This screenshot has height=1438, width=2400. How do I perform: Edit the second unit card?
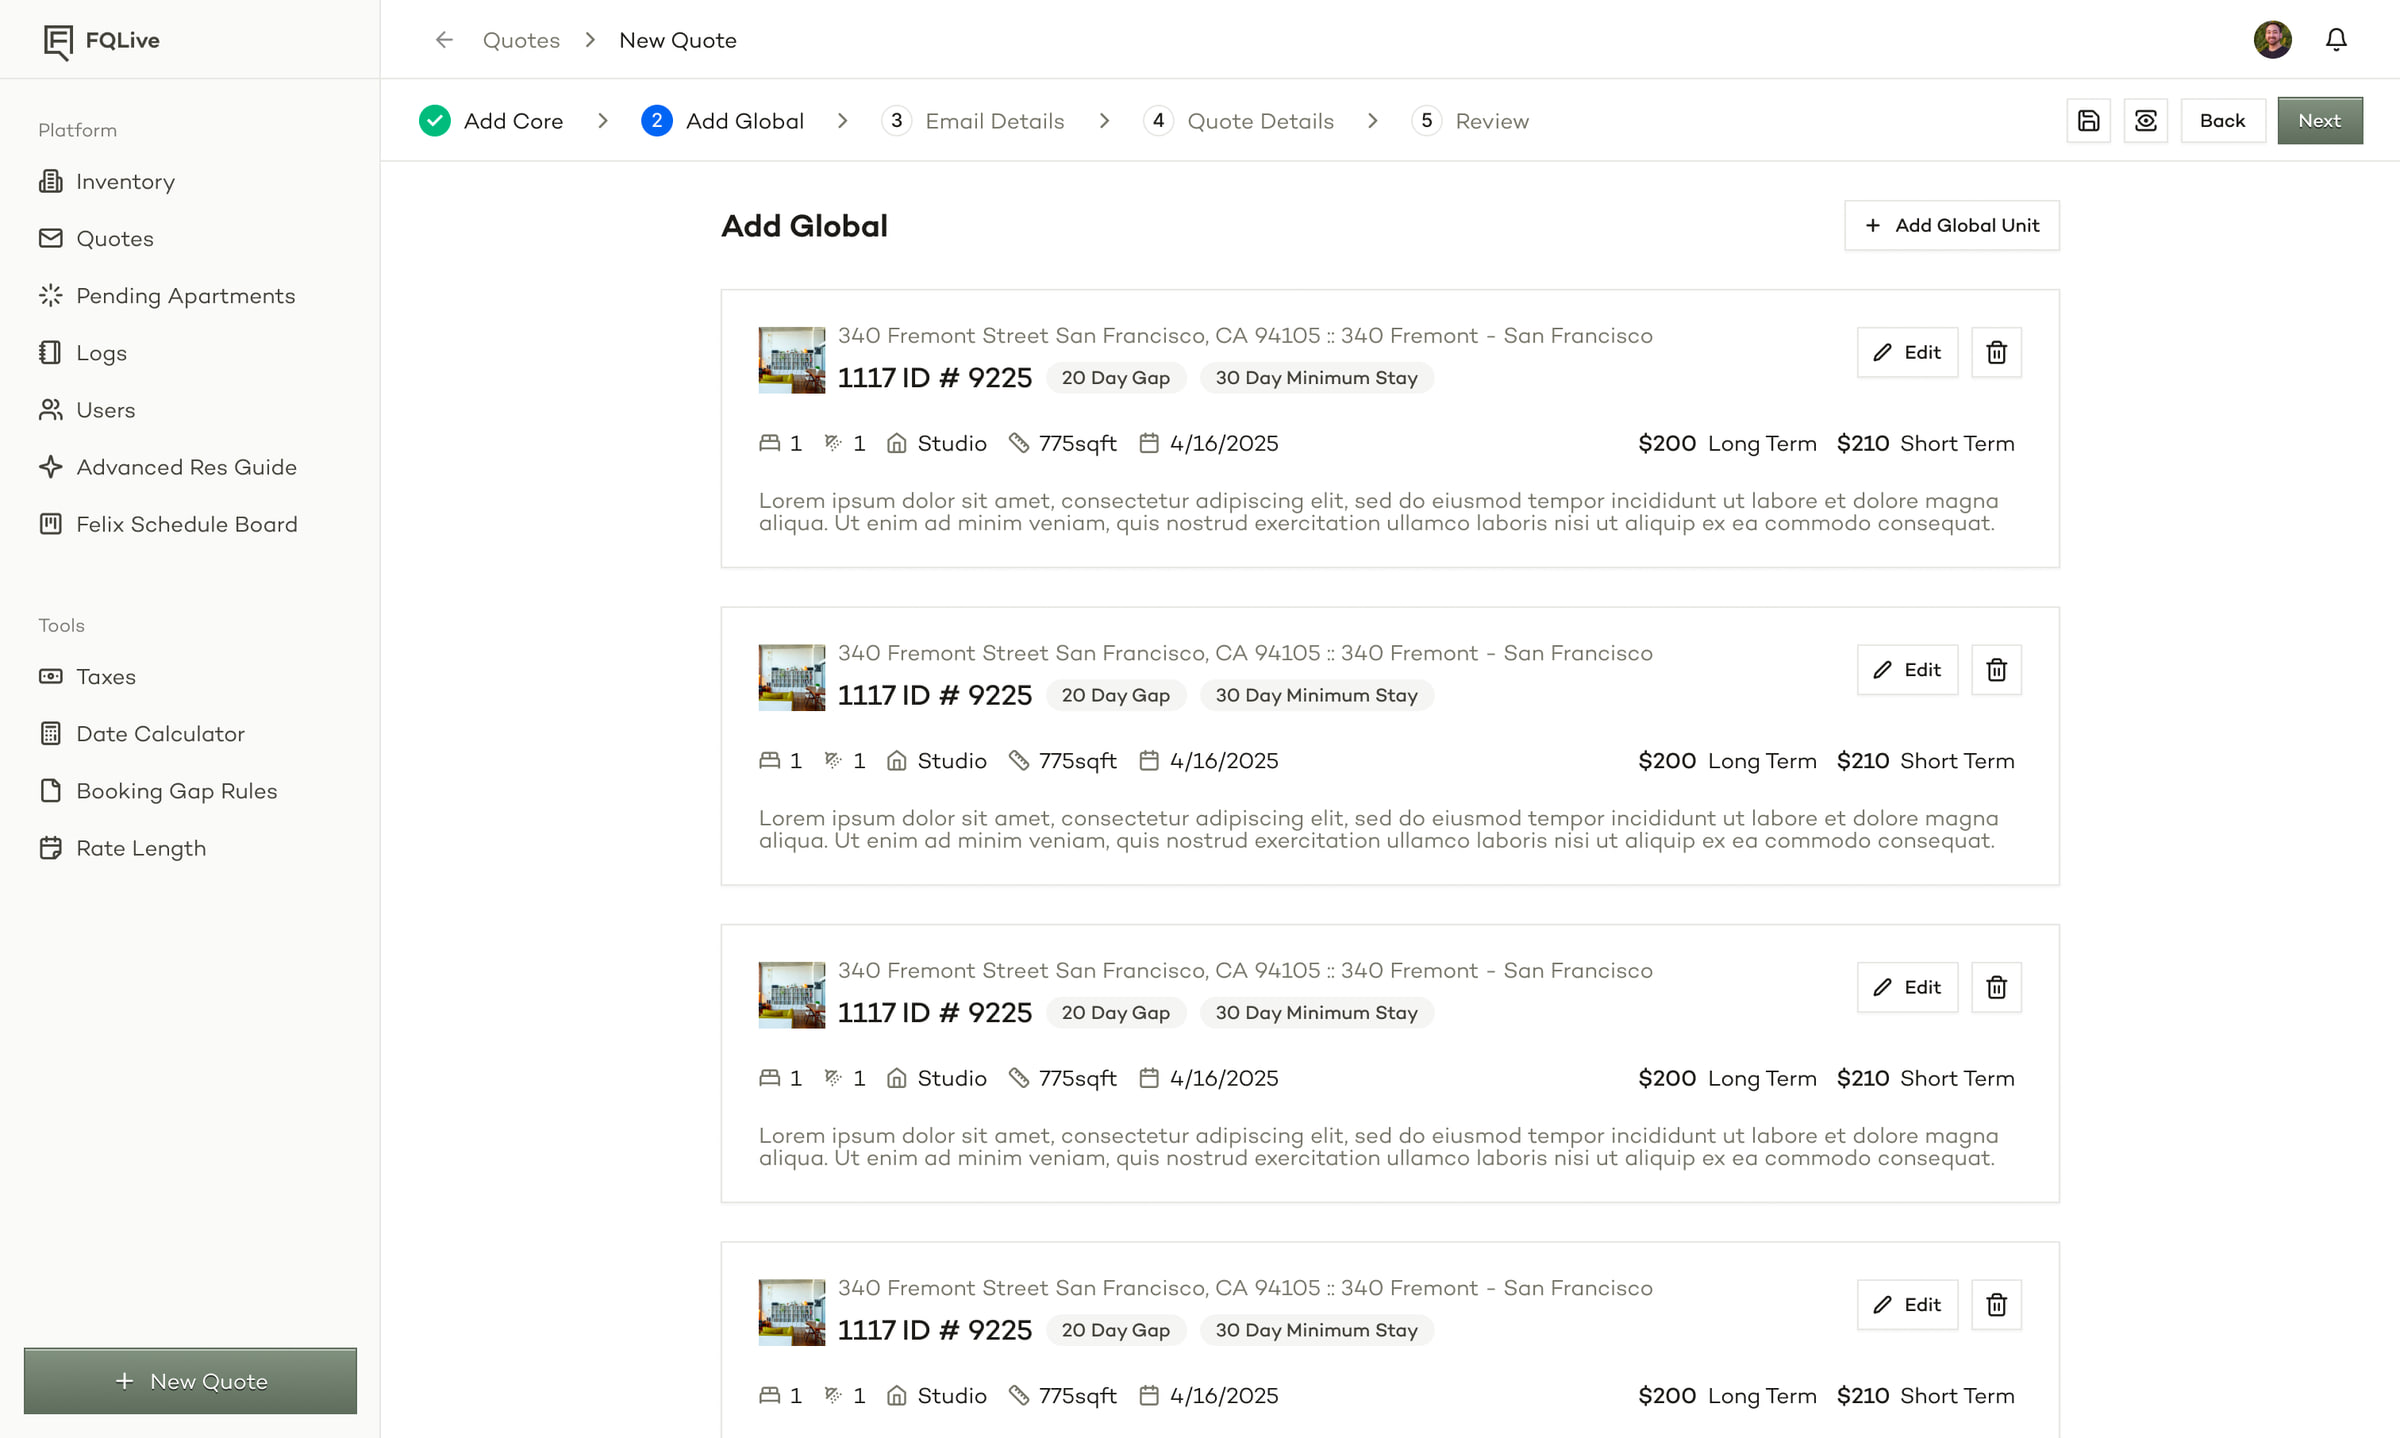point(1907,670)
